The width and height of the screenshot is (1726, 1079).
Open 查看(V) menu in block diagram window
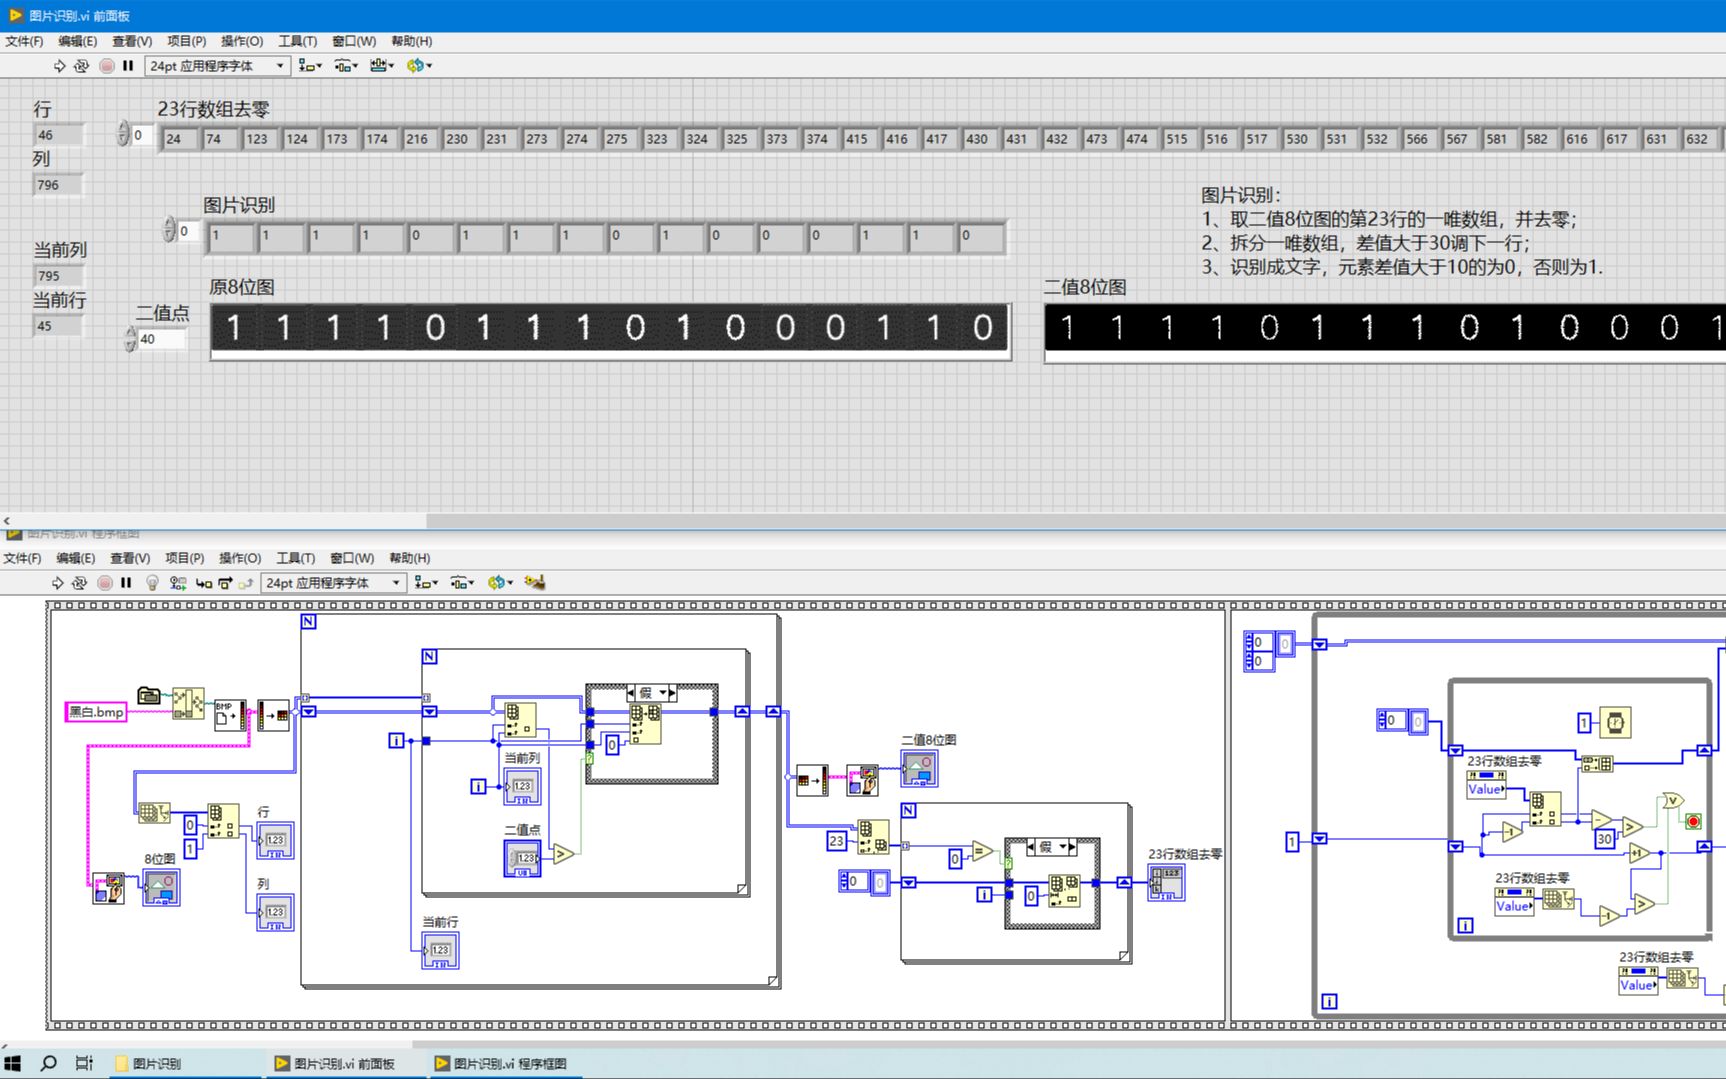pyautogui.click(x=130, y=558)
